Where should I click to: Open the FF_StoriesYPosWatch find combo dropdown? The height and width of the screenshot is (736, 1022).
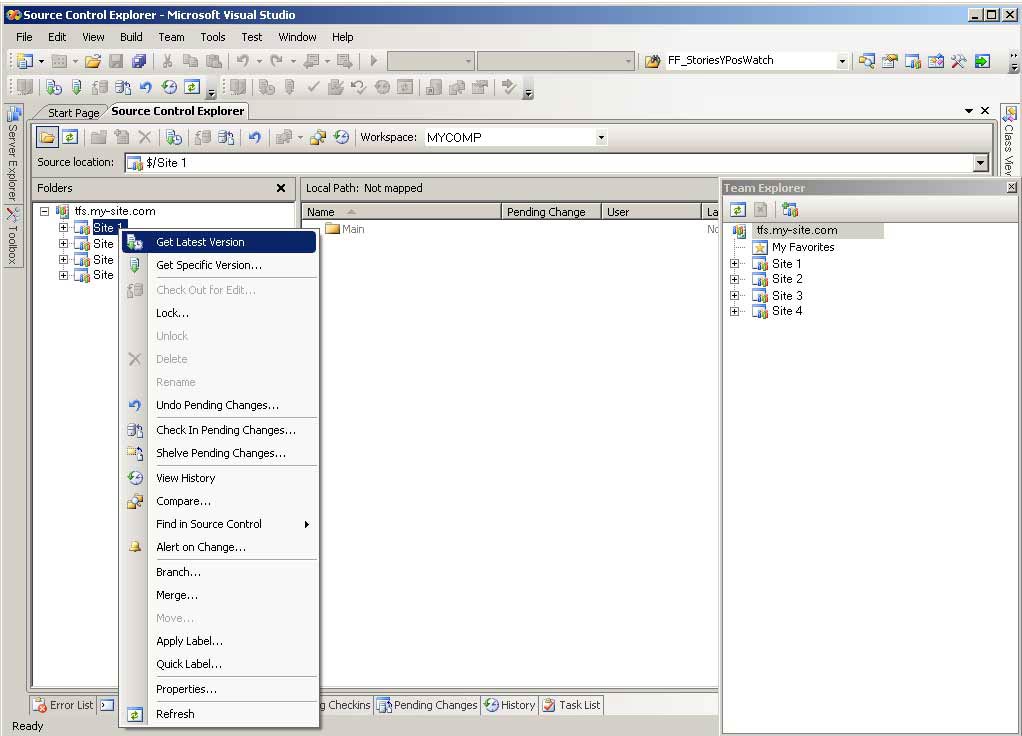(841, 61)
